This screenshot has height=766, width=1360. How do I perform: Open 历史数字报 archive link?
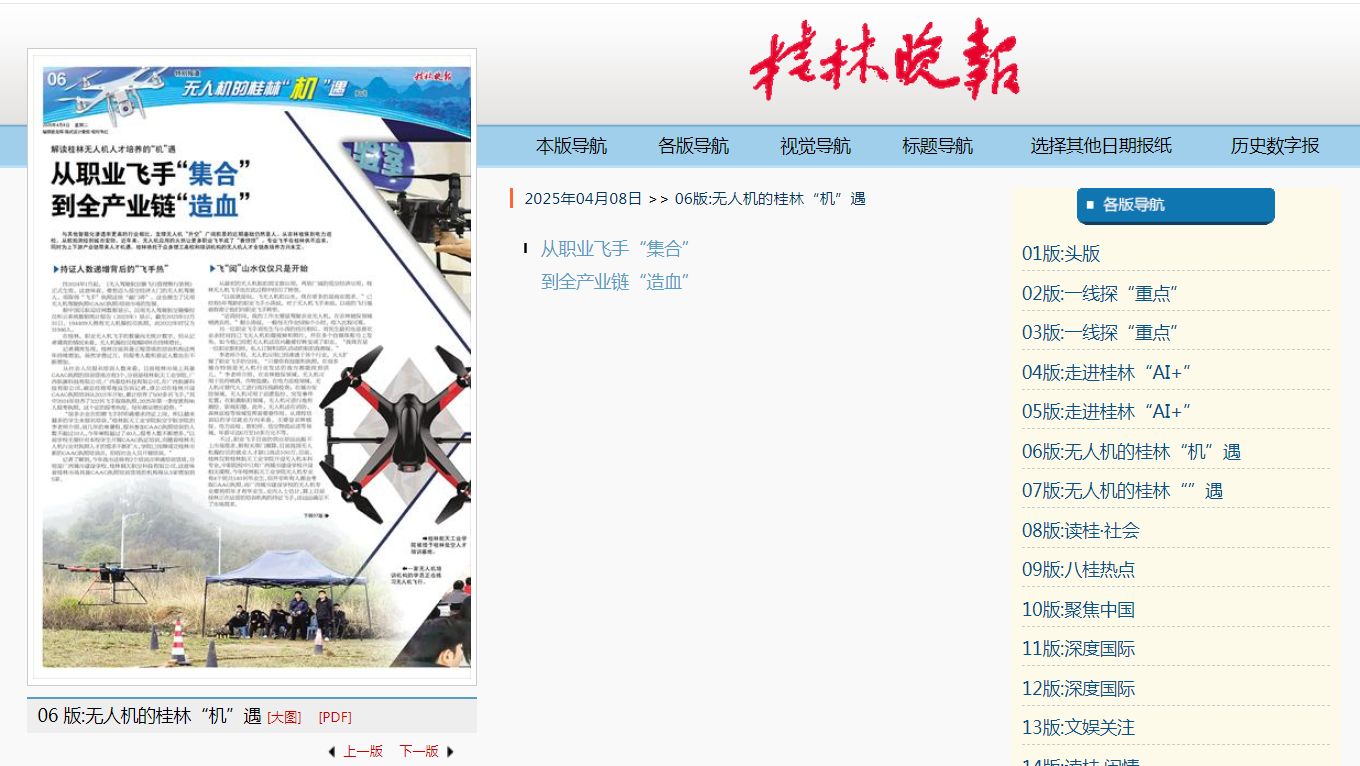click(1275, 146)
